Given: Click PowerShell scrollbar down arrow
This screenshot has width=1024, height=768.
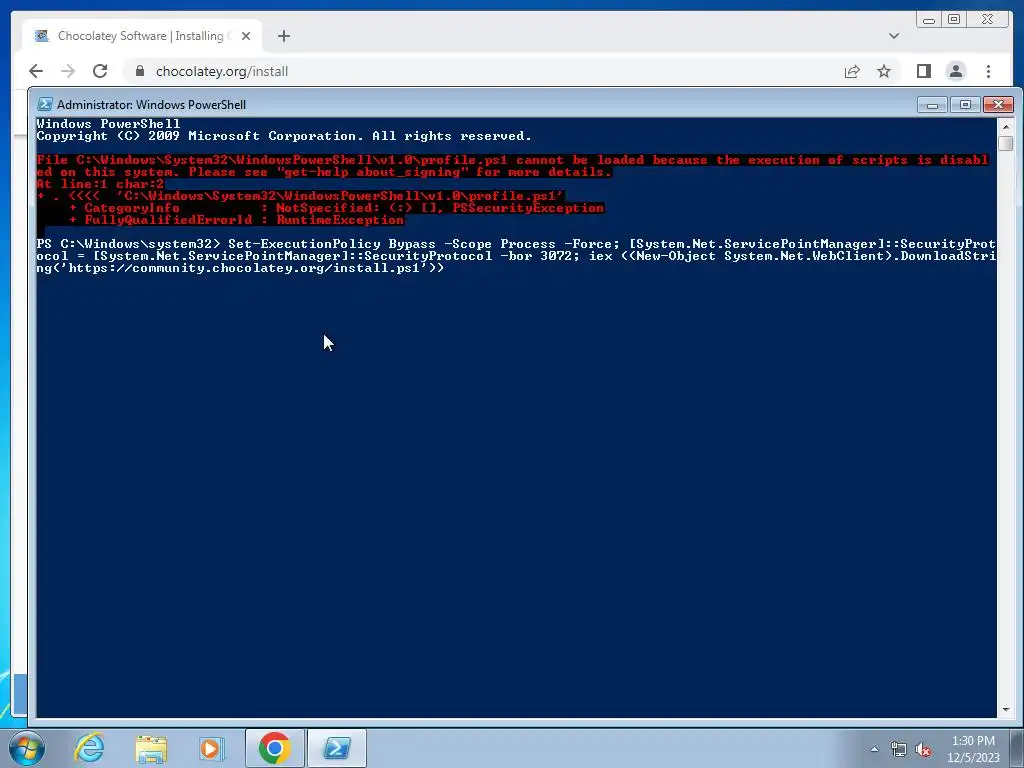Looking at the screenshot, I should point(1006,710).
